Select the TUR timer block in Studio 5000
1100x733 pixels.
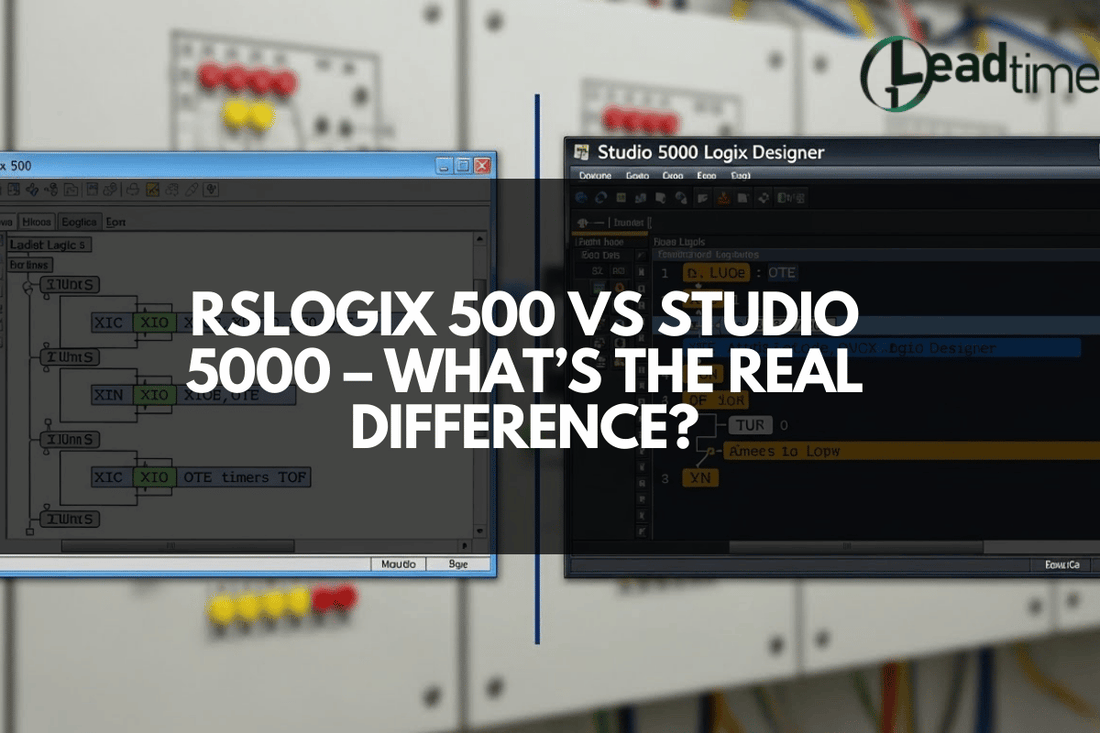[751, 424]
